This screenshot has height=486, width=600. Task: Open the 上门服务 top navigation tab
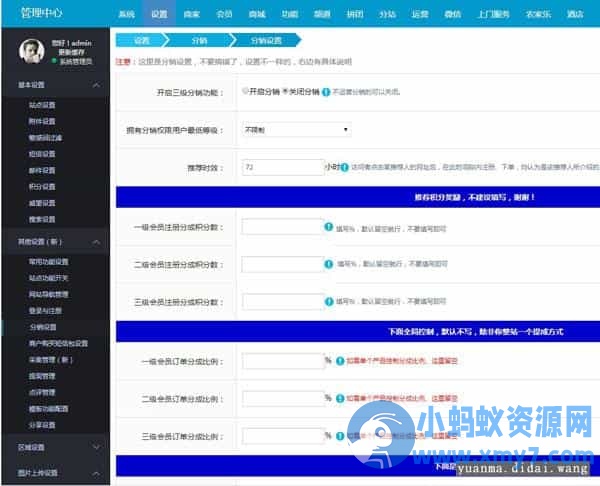click(493, 14)
